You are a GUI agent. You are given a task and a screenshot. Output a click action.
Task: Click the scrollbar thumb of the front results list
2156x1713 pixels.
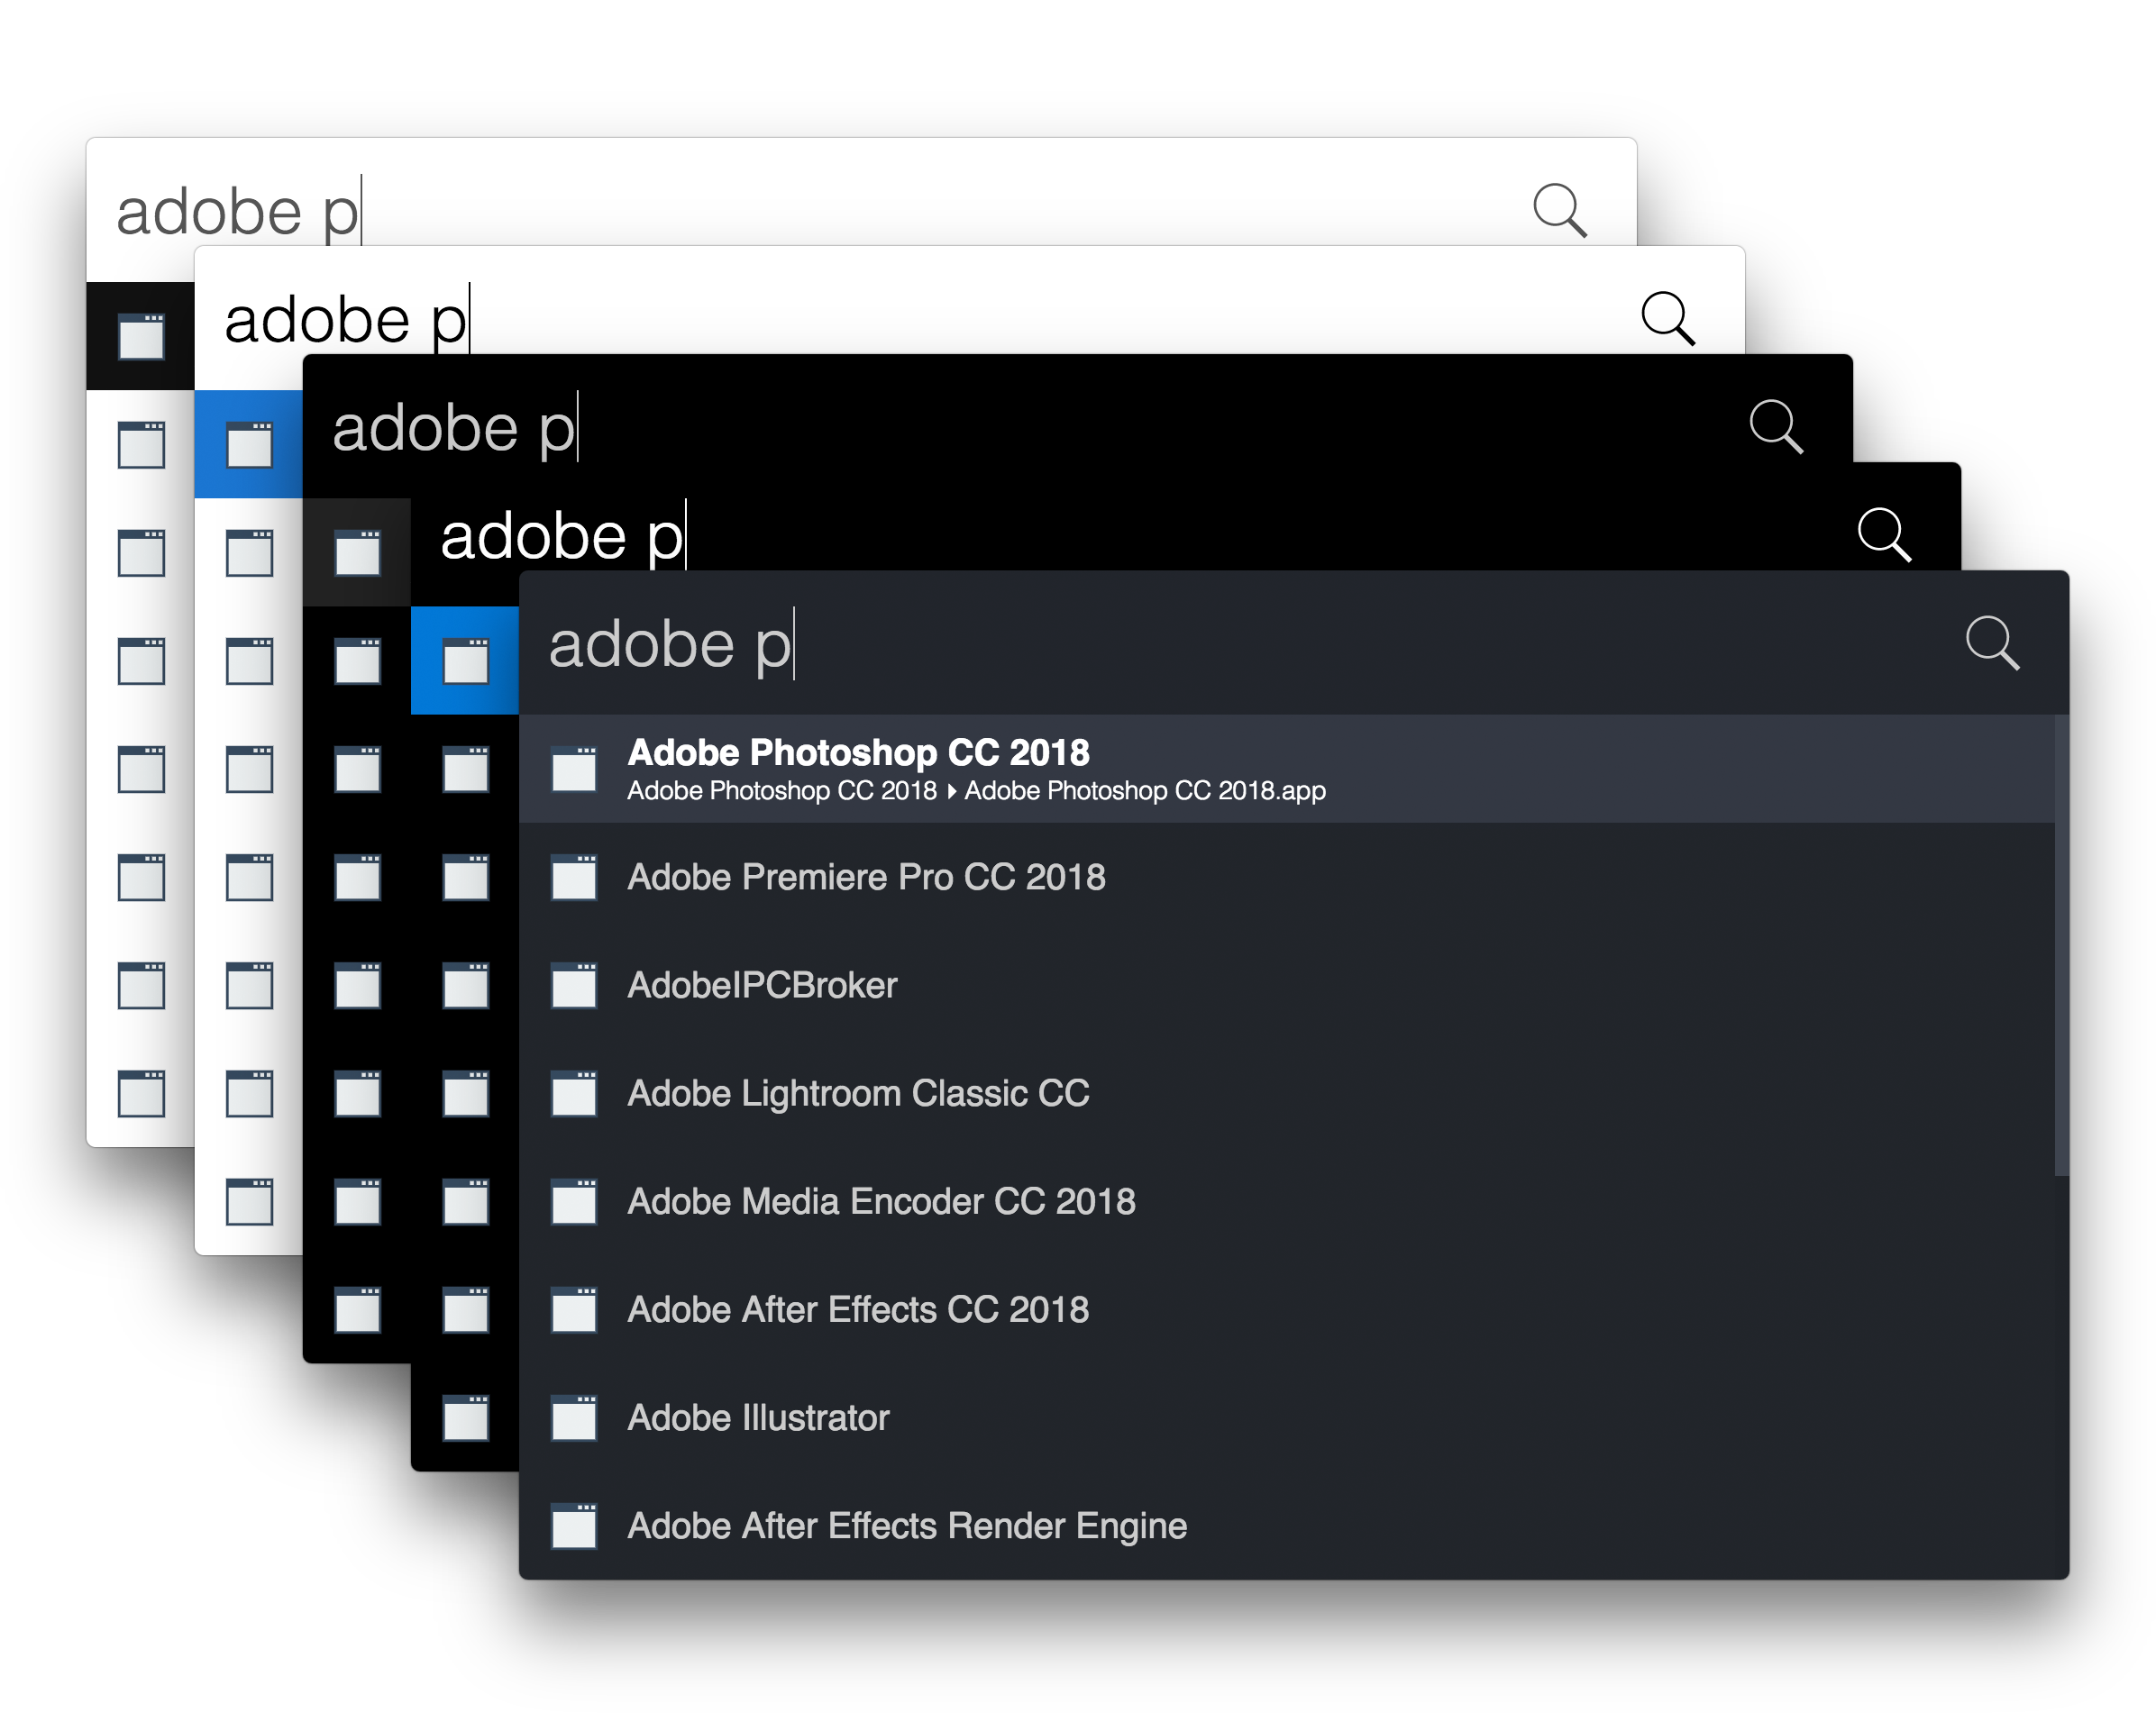[x=2061, y=945]
